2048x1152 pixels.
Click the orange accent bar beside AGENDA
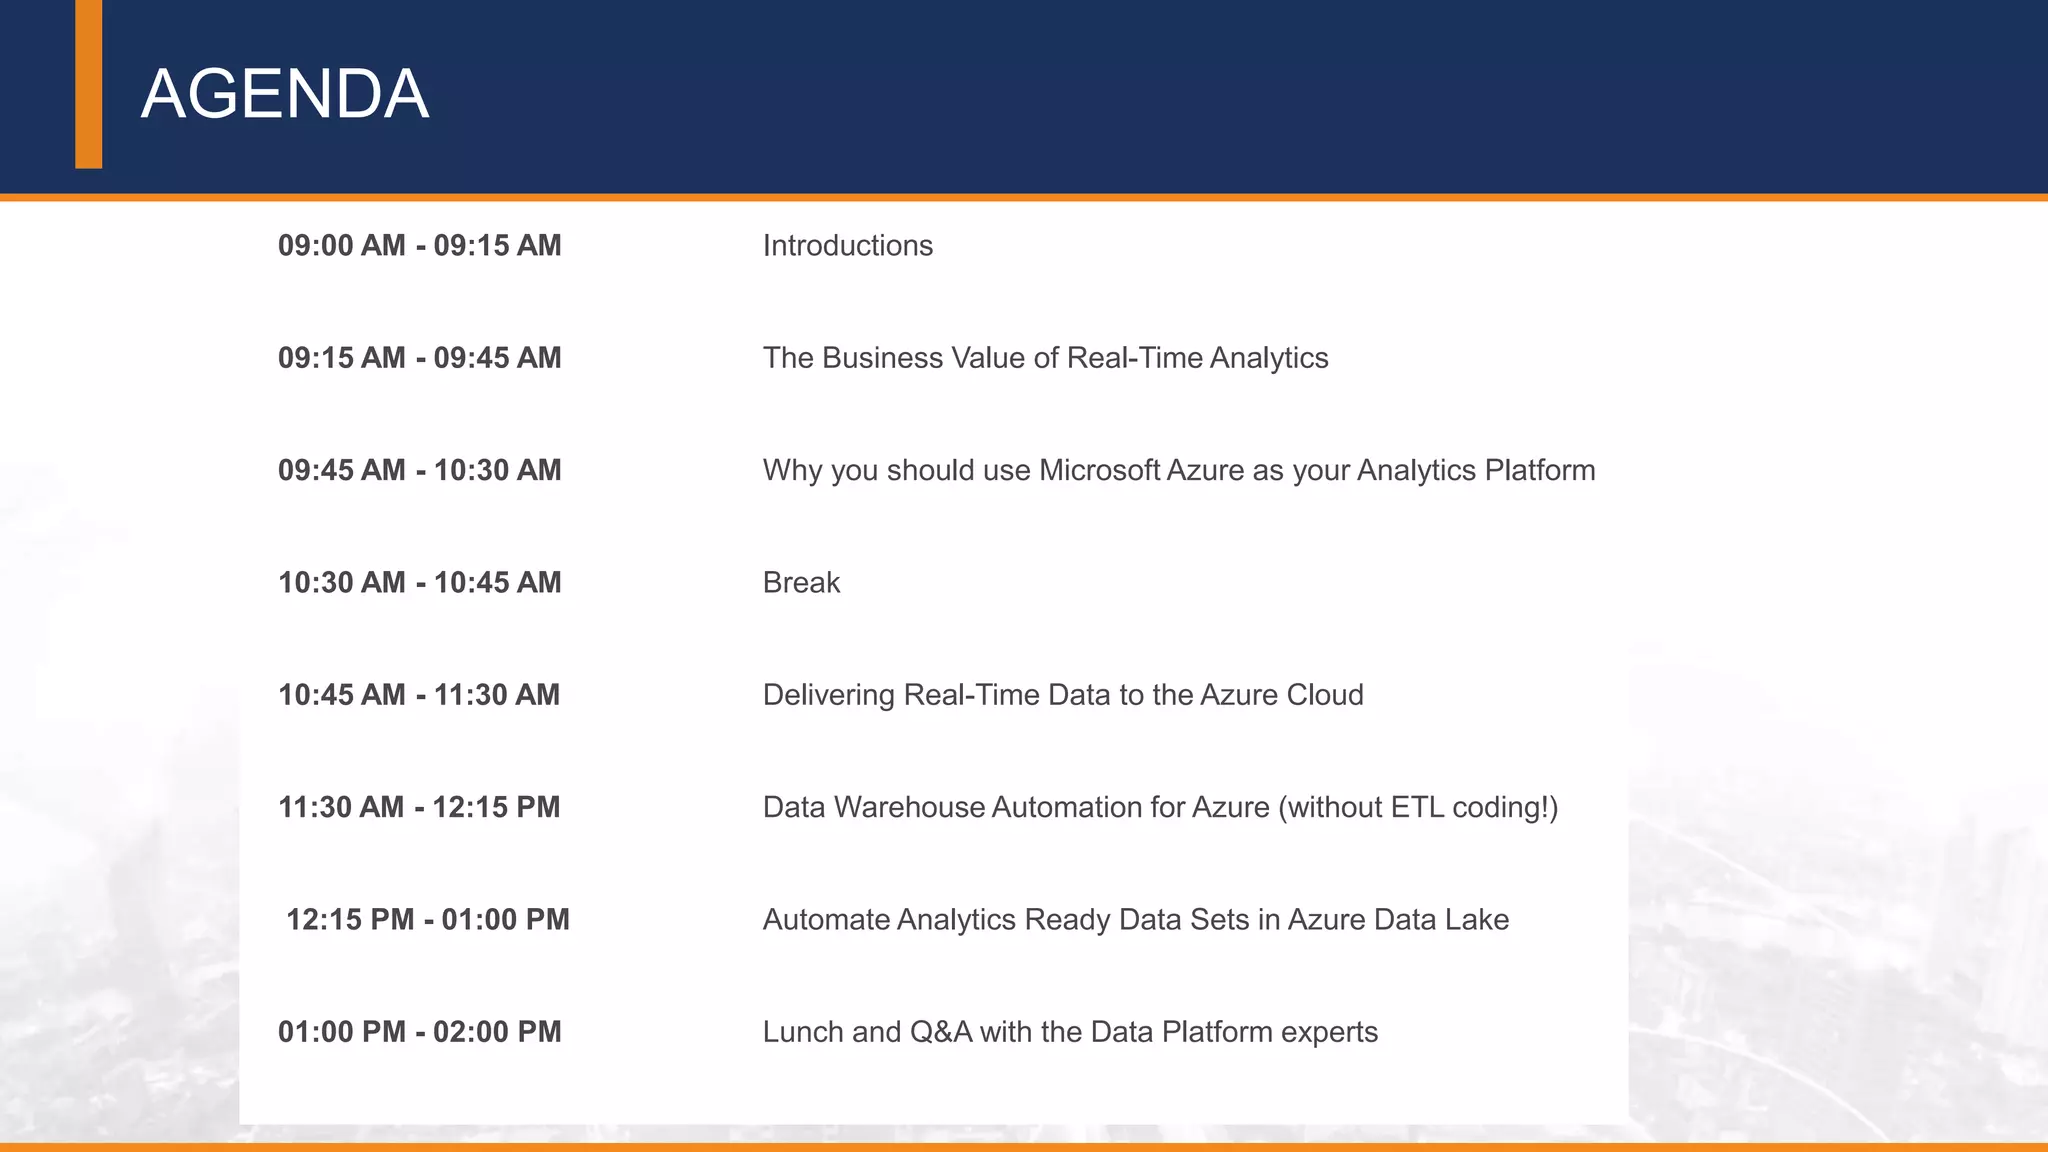[88, 85]
